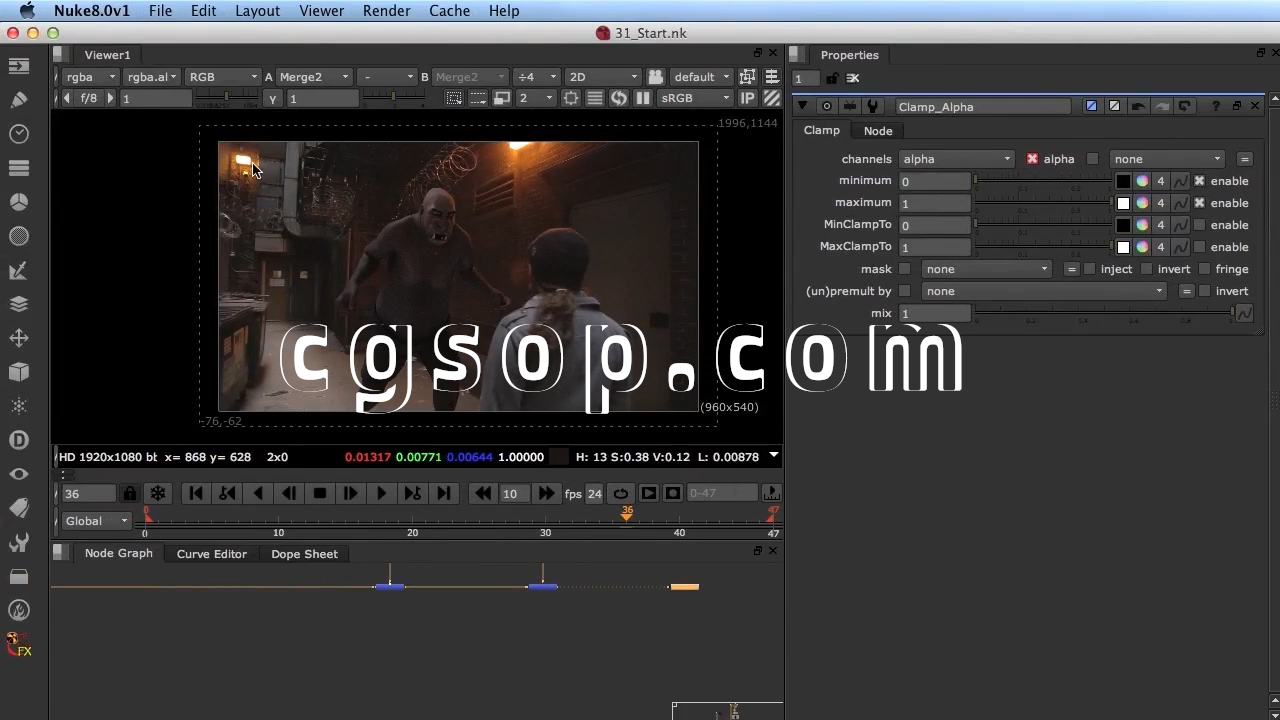Switch to the Curve Editor tab

(x=211, y=554)
